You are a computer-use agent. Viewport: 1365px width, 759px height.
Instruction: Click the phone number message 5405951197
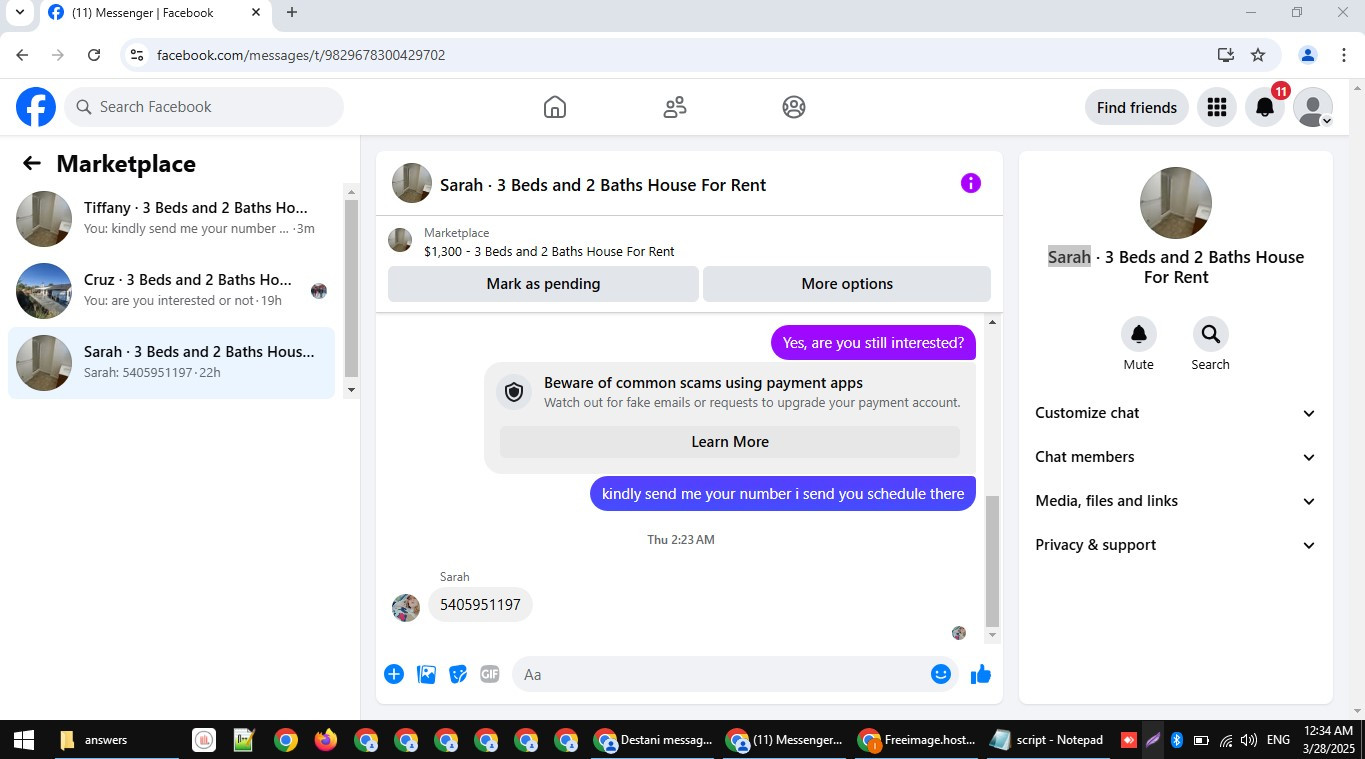pos(480,605)
